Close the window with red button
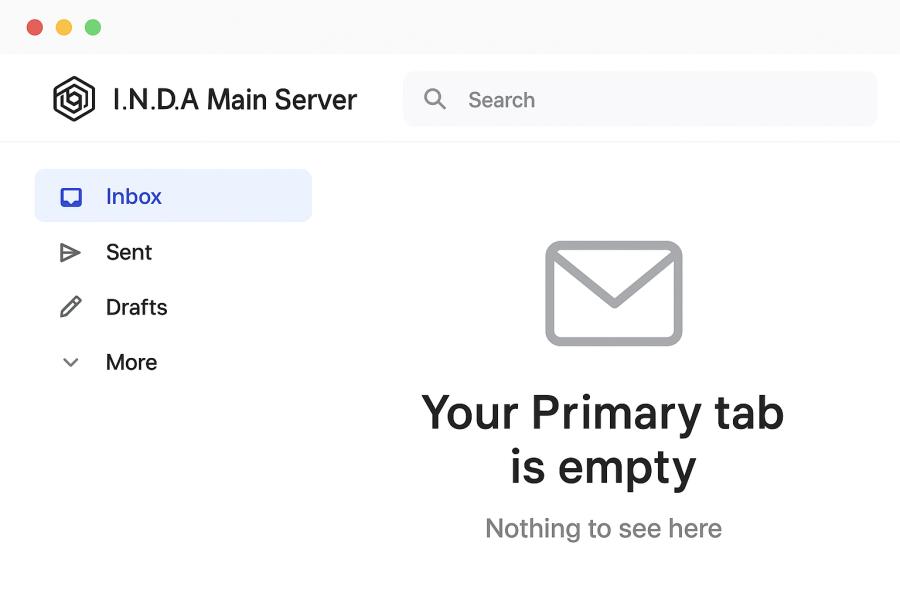The height and width of the screenshot is (600, 900). click(35, 27)
